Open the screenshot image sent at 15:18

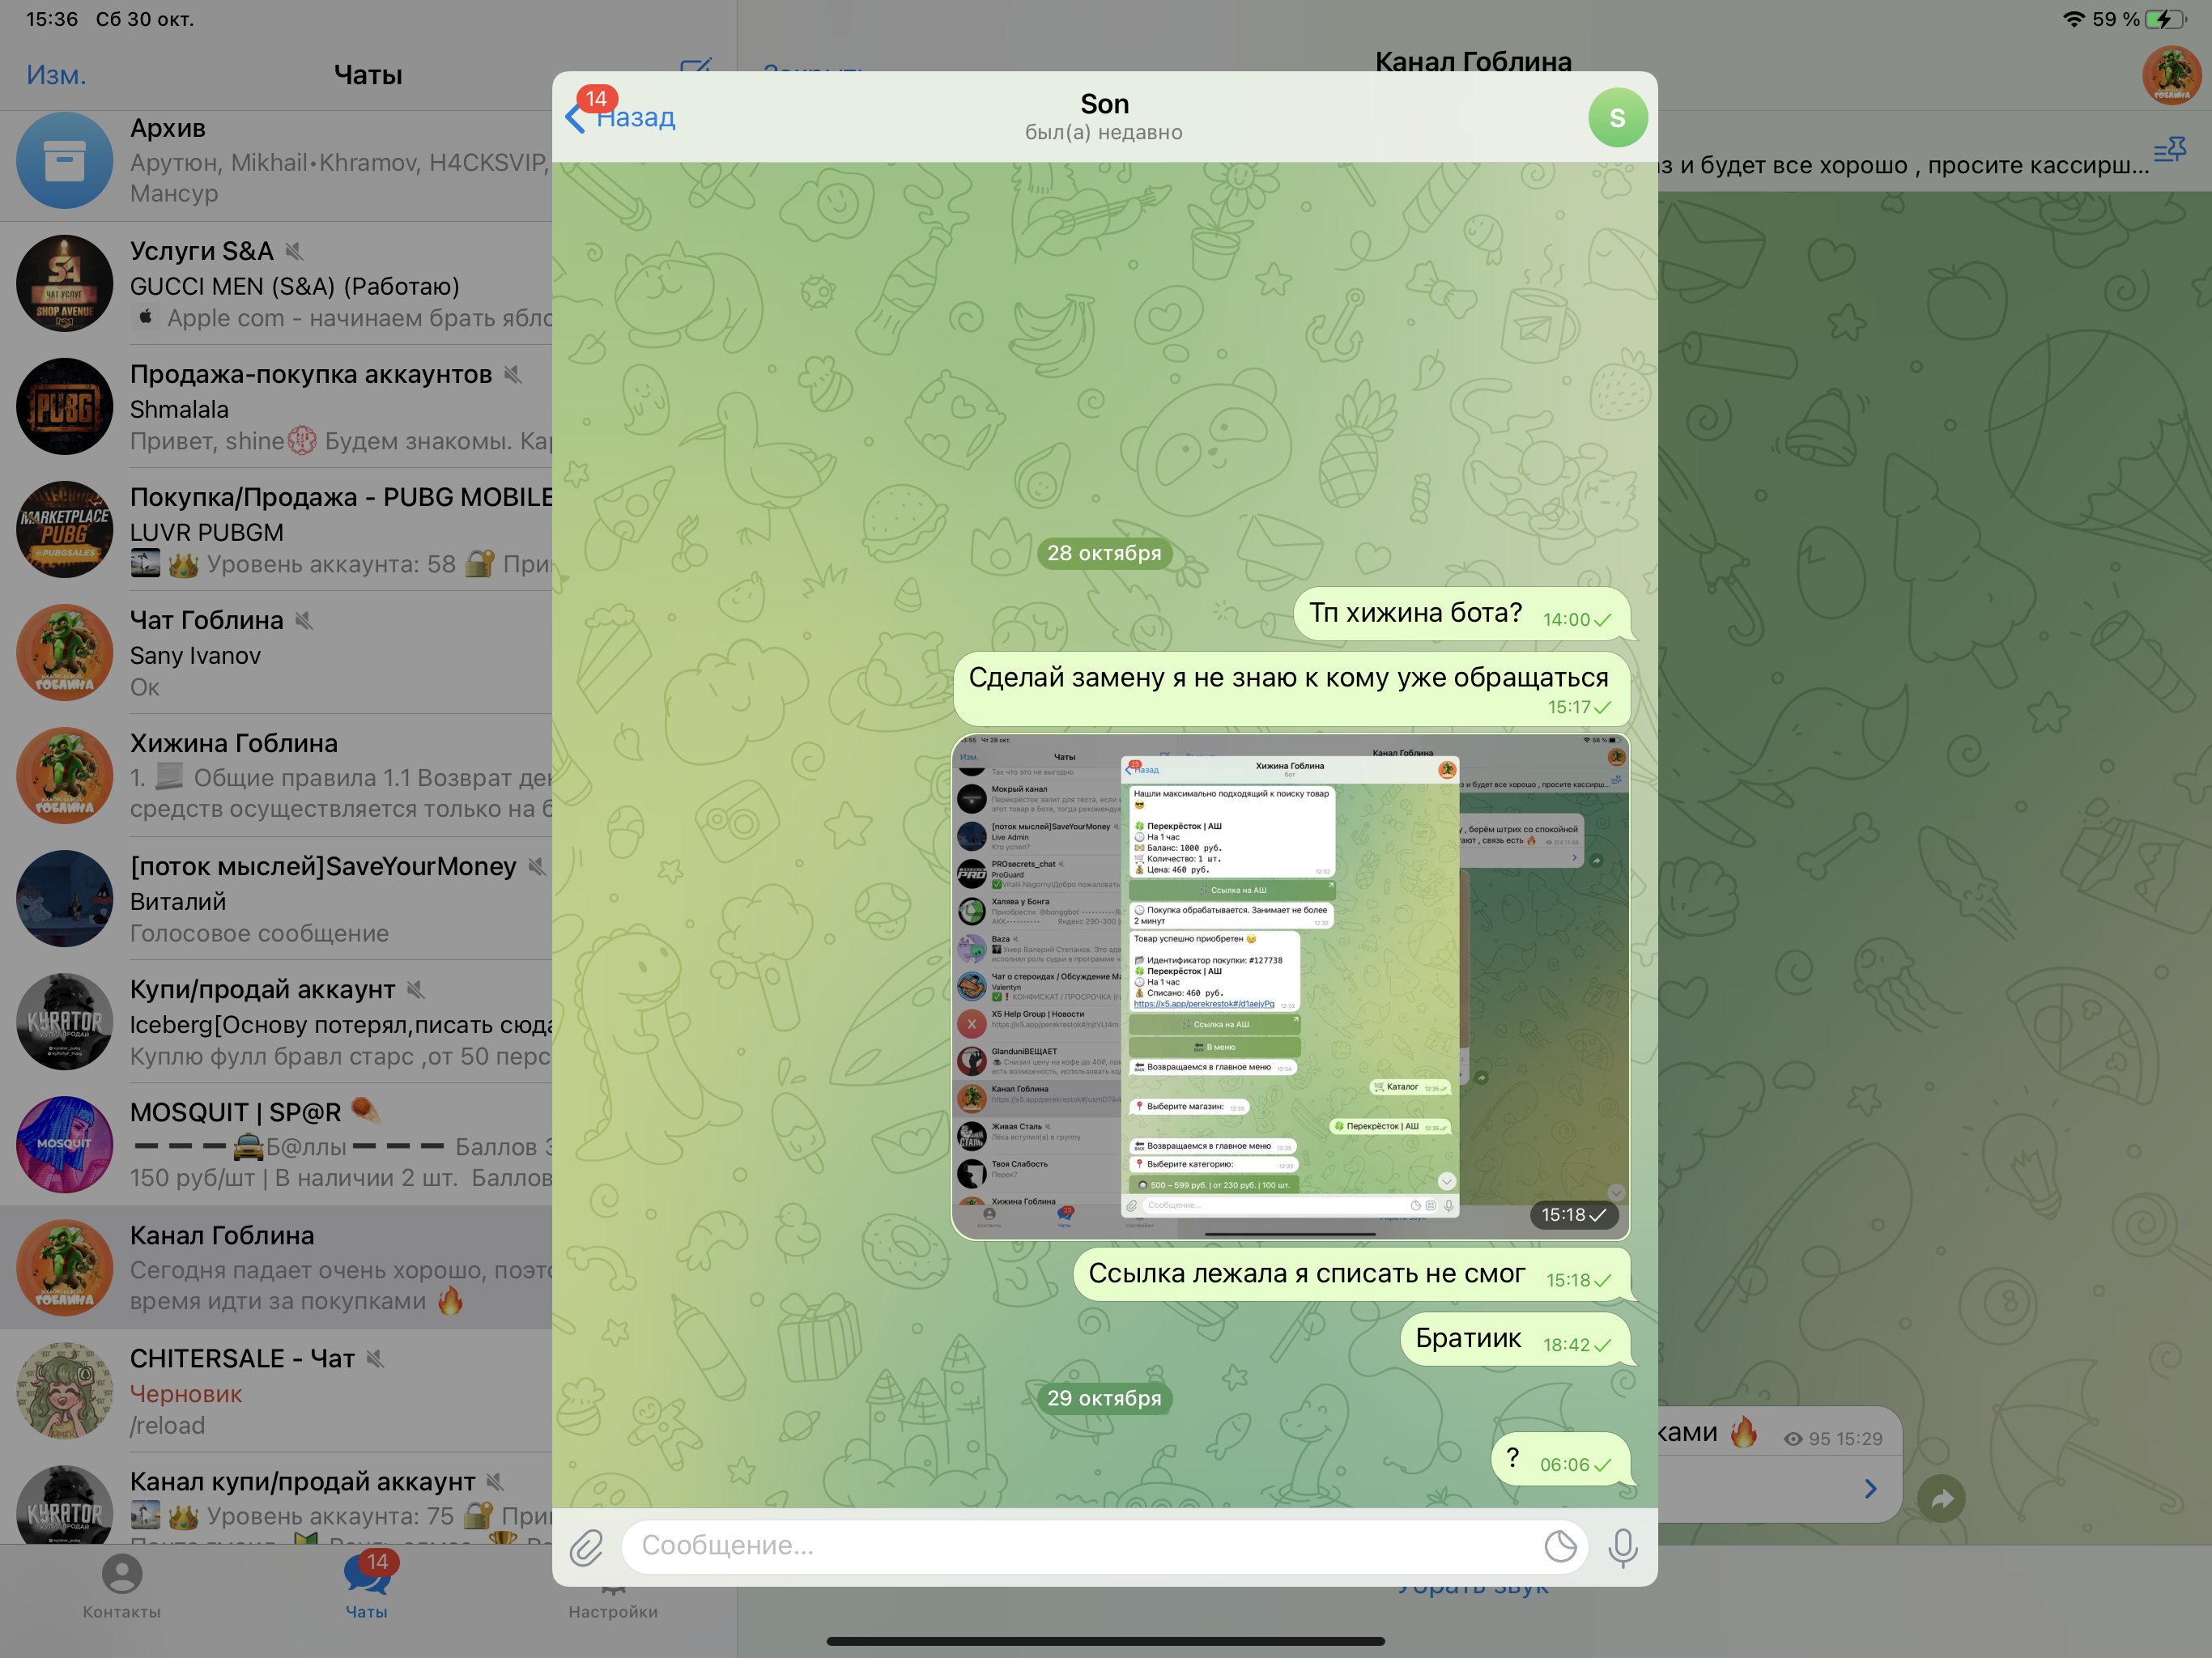point(1290,986)
